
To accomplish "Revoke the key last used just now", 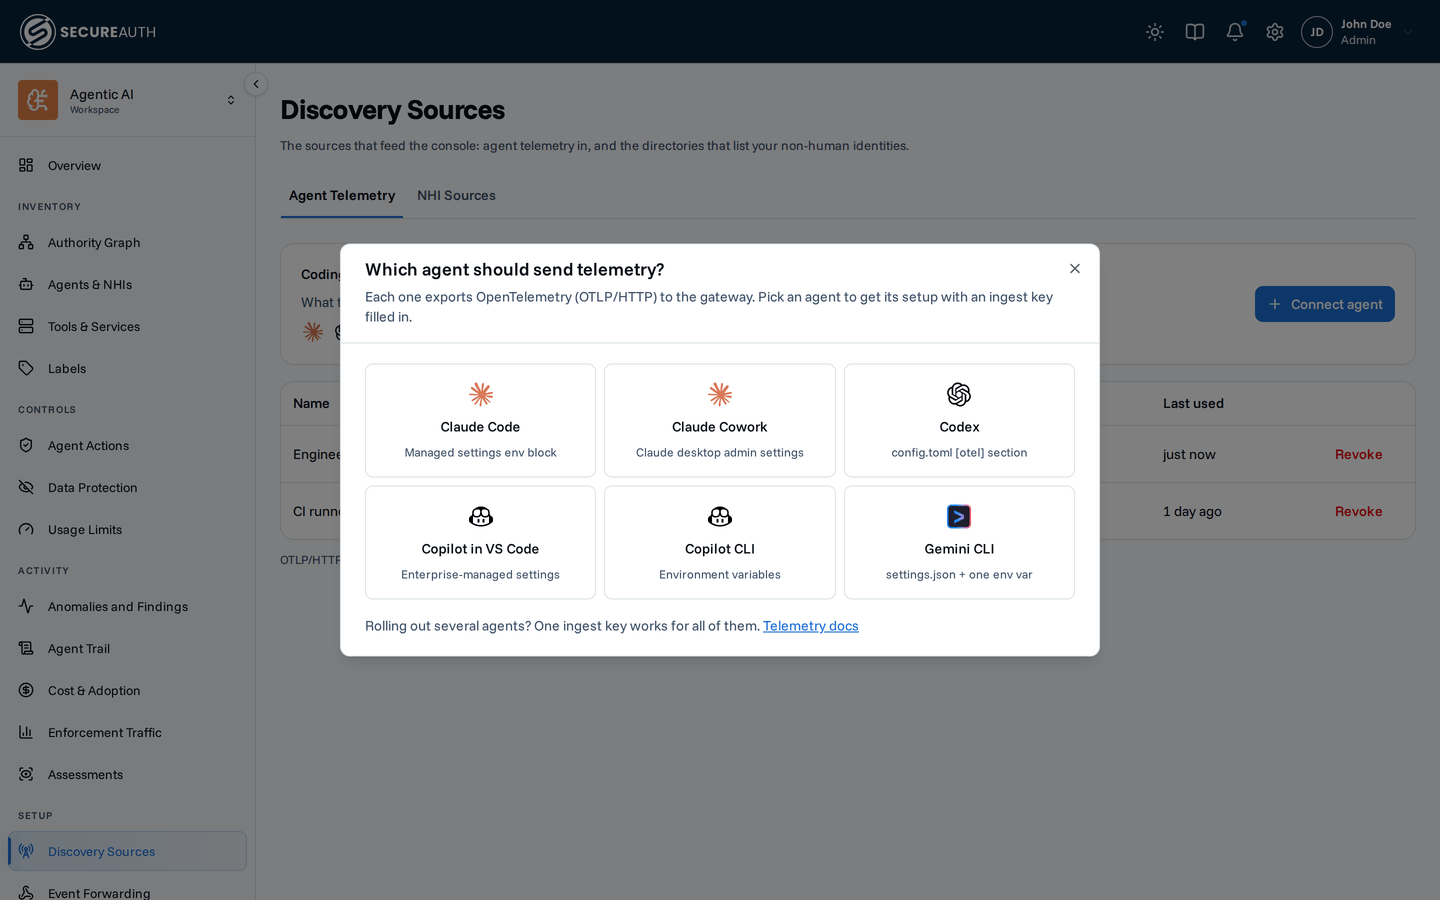I will click(x=1358, y=454).
